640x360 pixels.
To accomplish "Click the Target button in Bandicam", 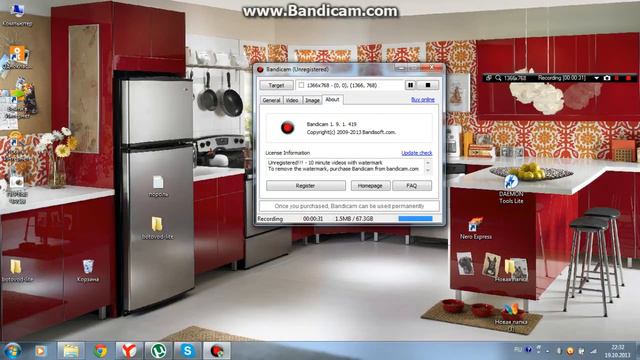I will [x=276, y=85].
